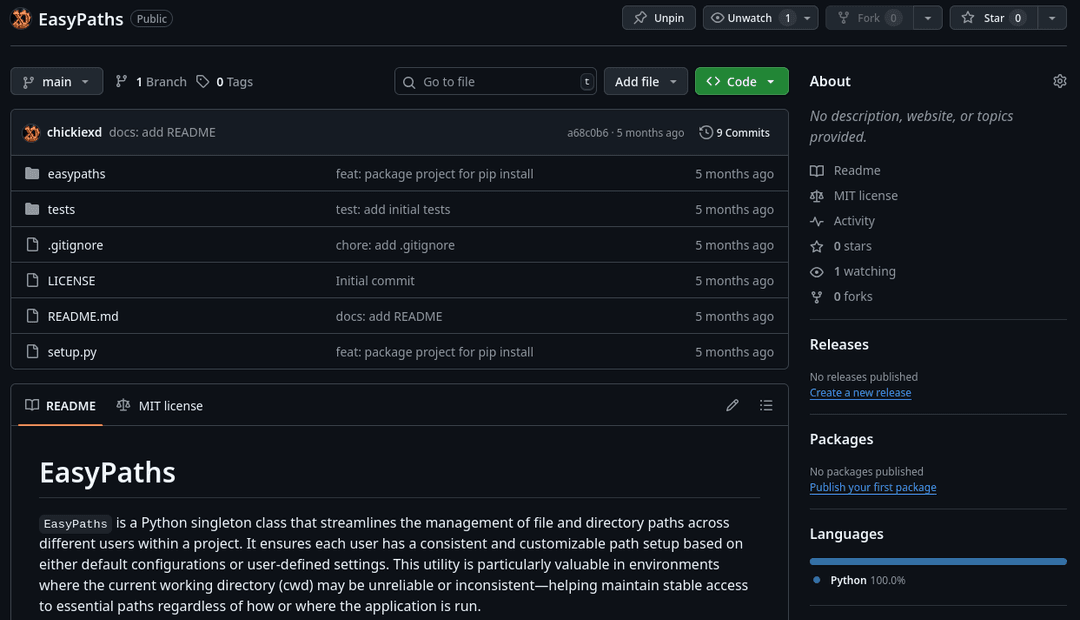Click the clock history icon next to 9 Commits
The image size is (1080, 620).
tap(706, 132)
